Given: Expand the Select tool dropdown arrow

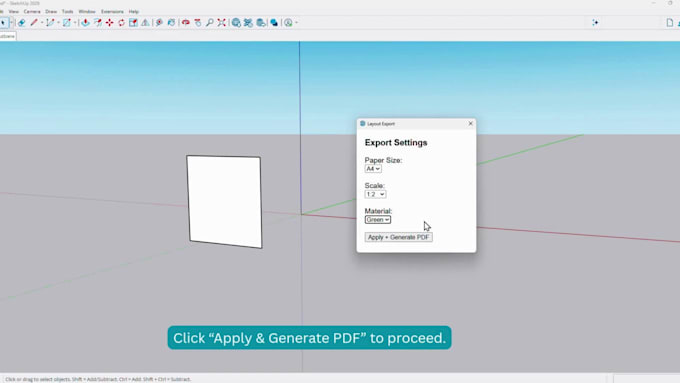Looking at the screenshot, I should click(x=11, y=23).
